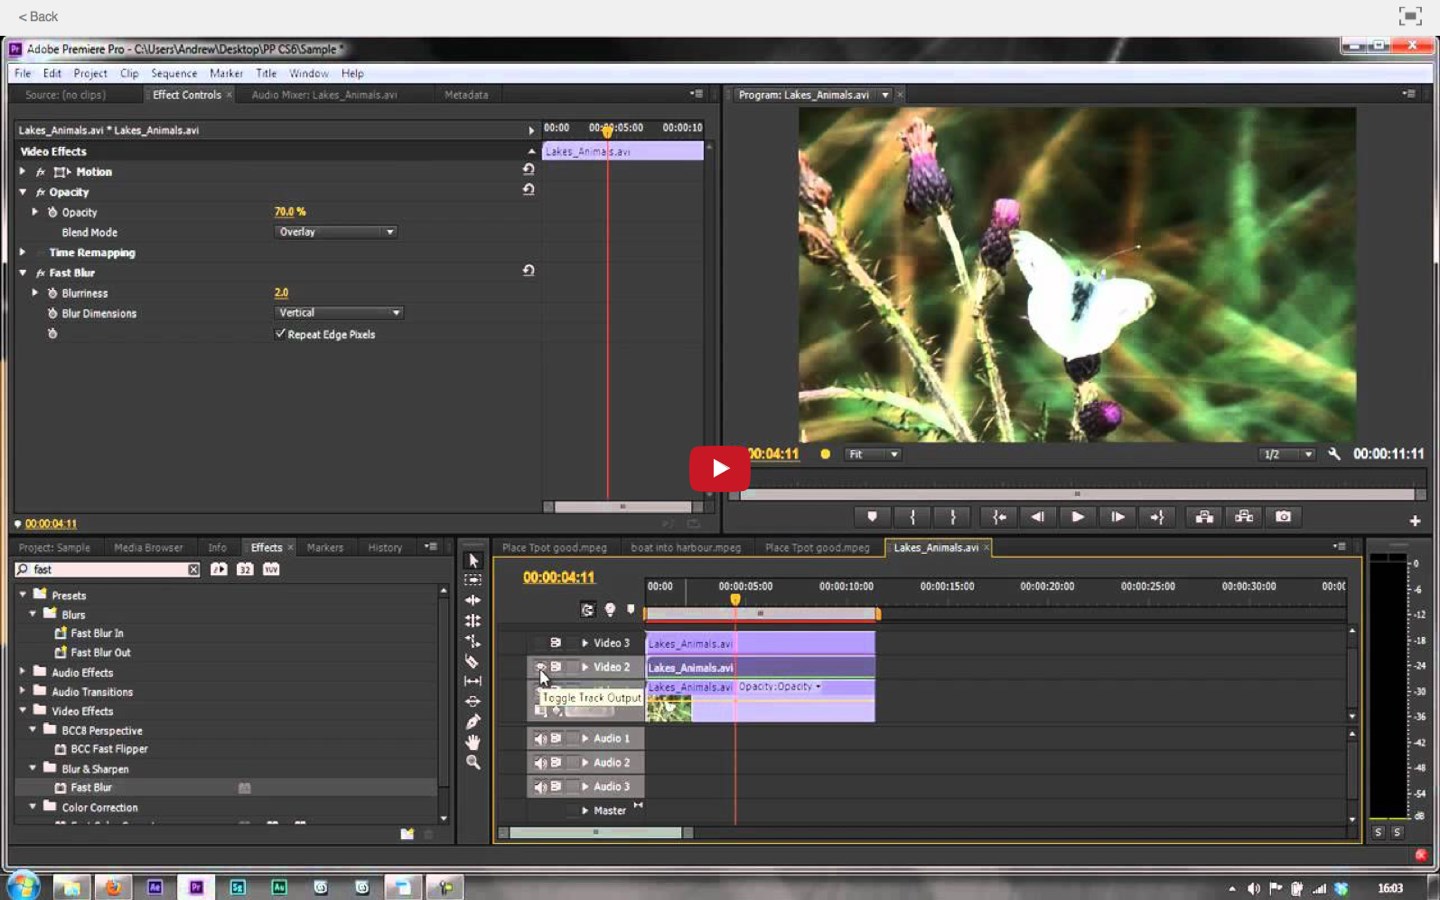Select the Pen tool in tools panel

click(x=473, y=722)
